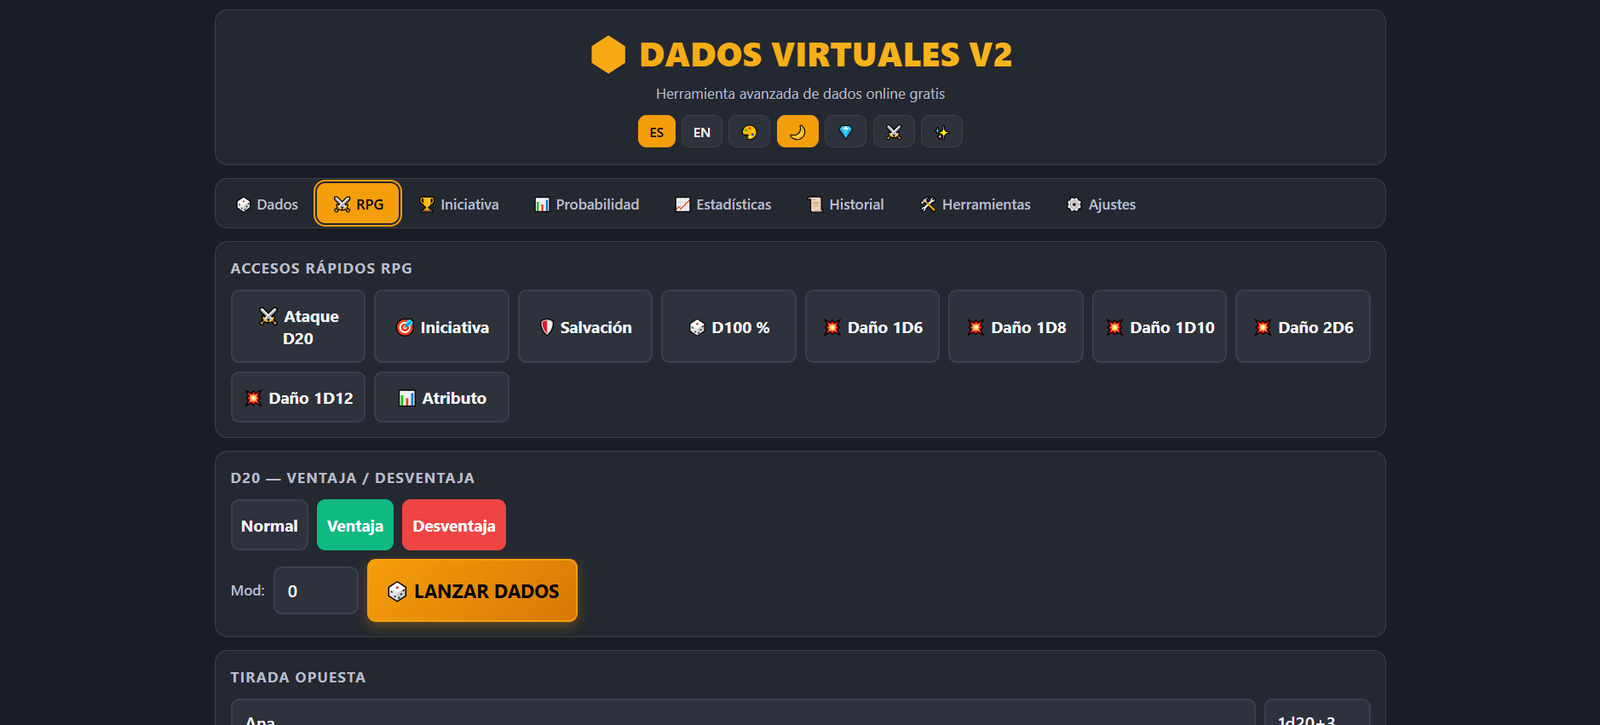
Task: Show the Historial tab
Action: point(846,204)
